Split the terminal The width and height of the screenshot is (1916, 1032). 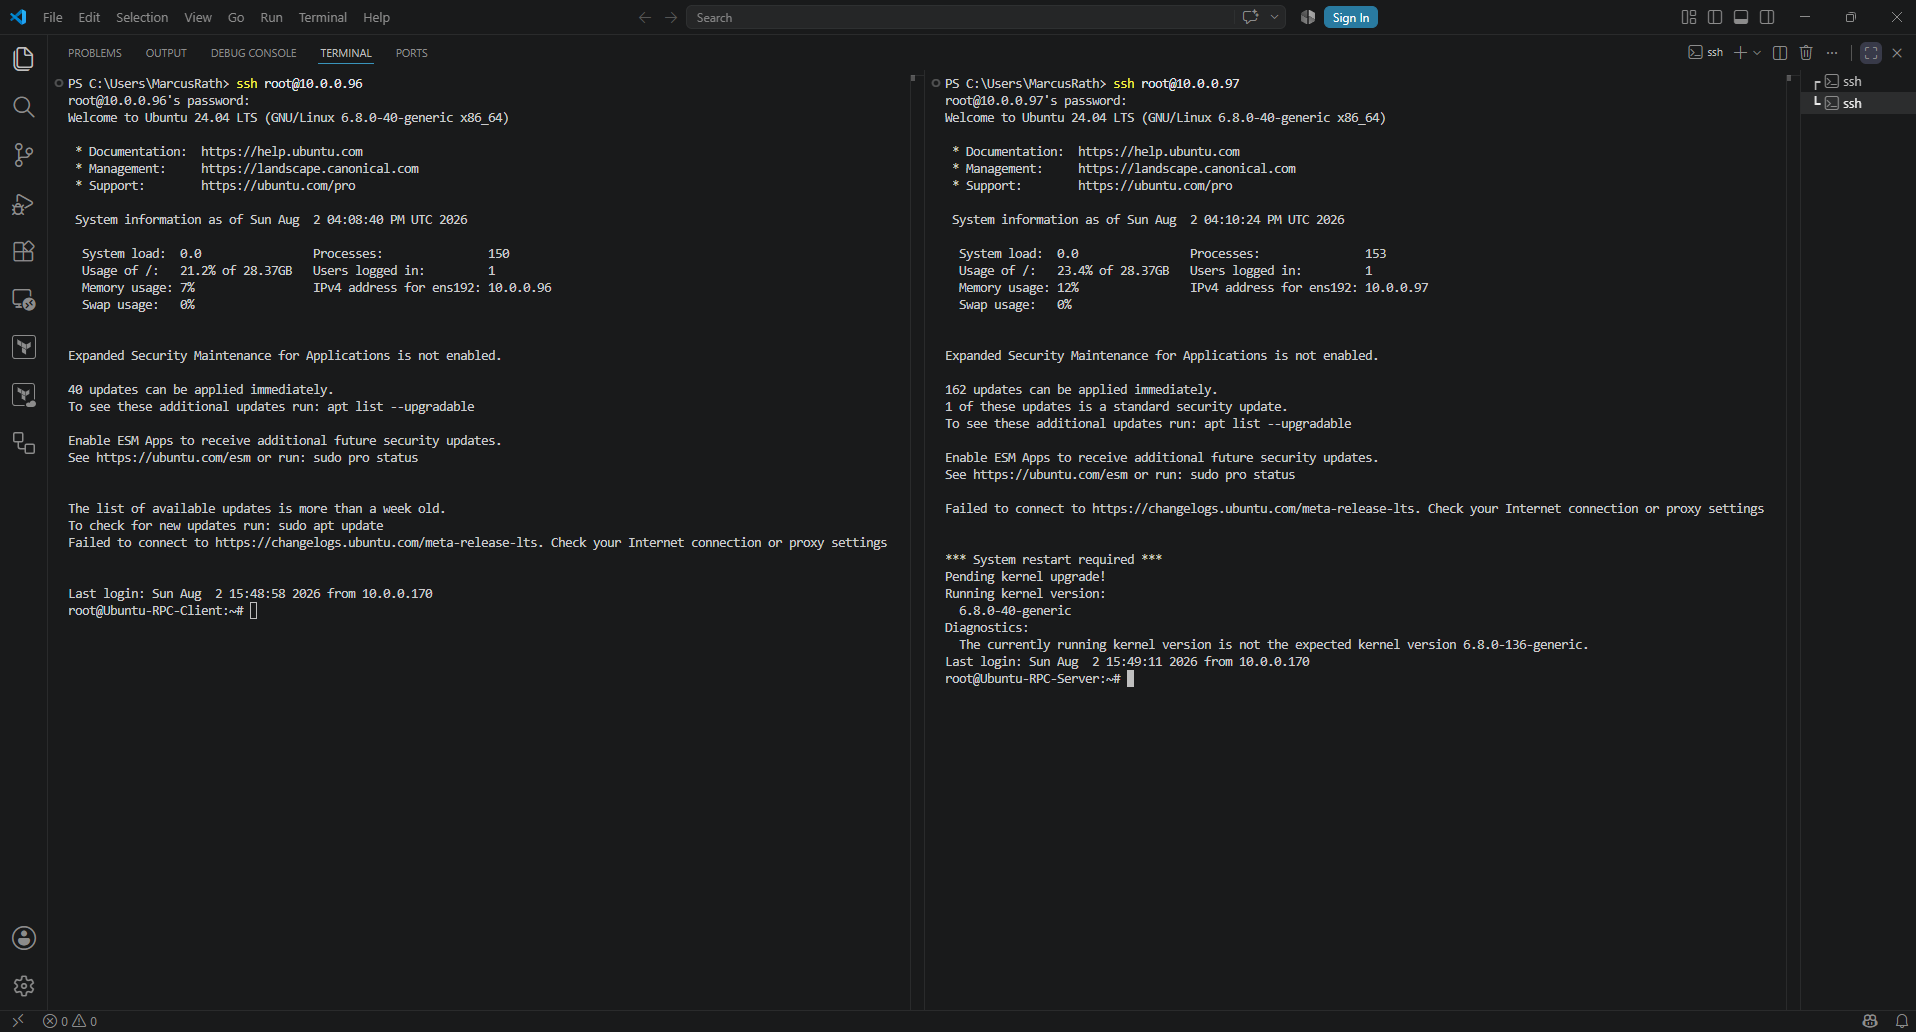pos(1780,52)
